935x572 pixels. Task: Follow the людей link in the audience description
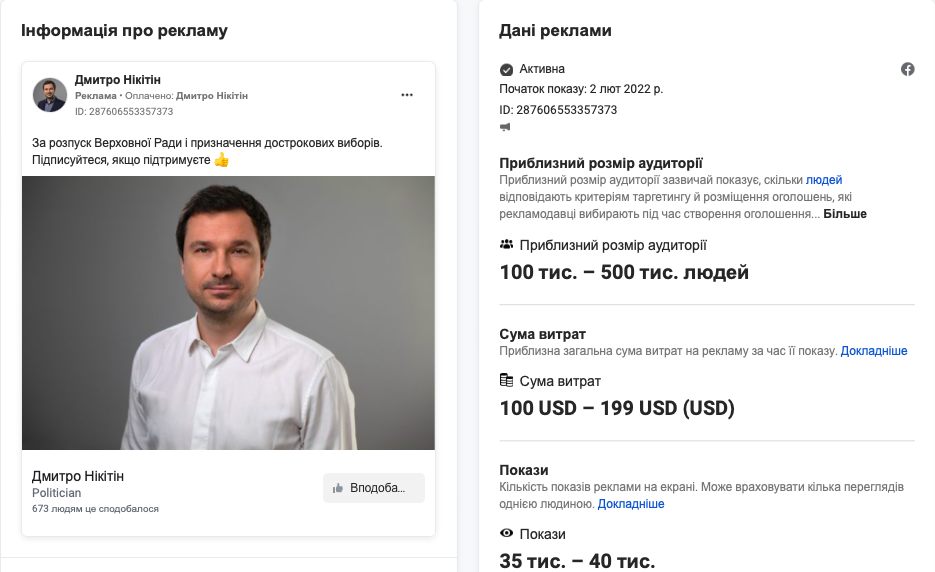(x=824, y=180)
